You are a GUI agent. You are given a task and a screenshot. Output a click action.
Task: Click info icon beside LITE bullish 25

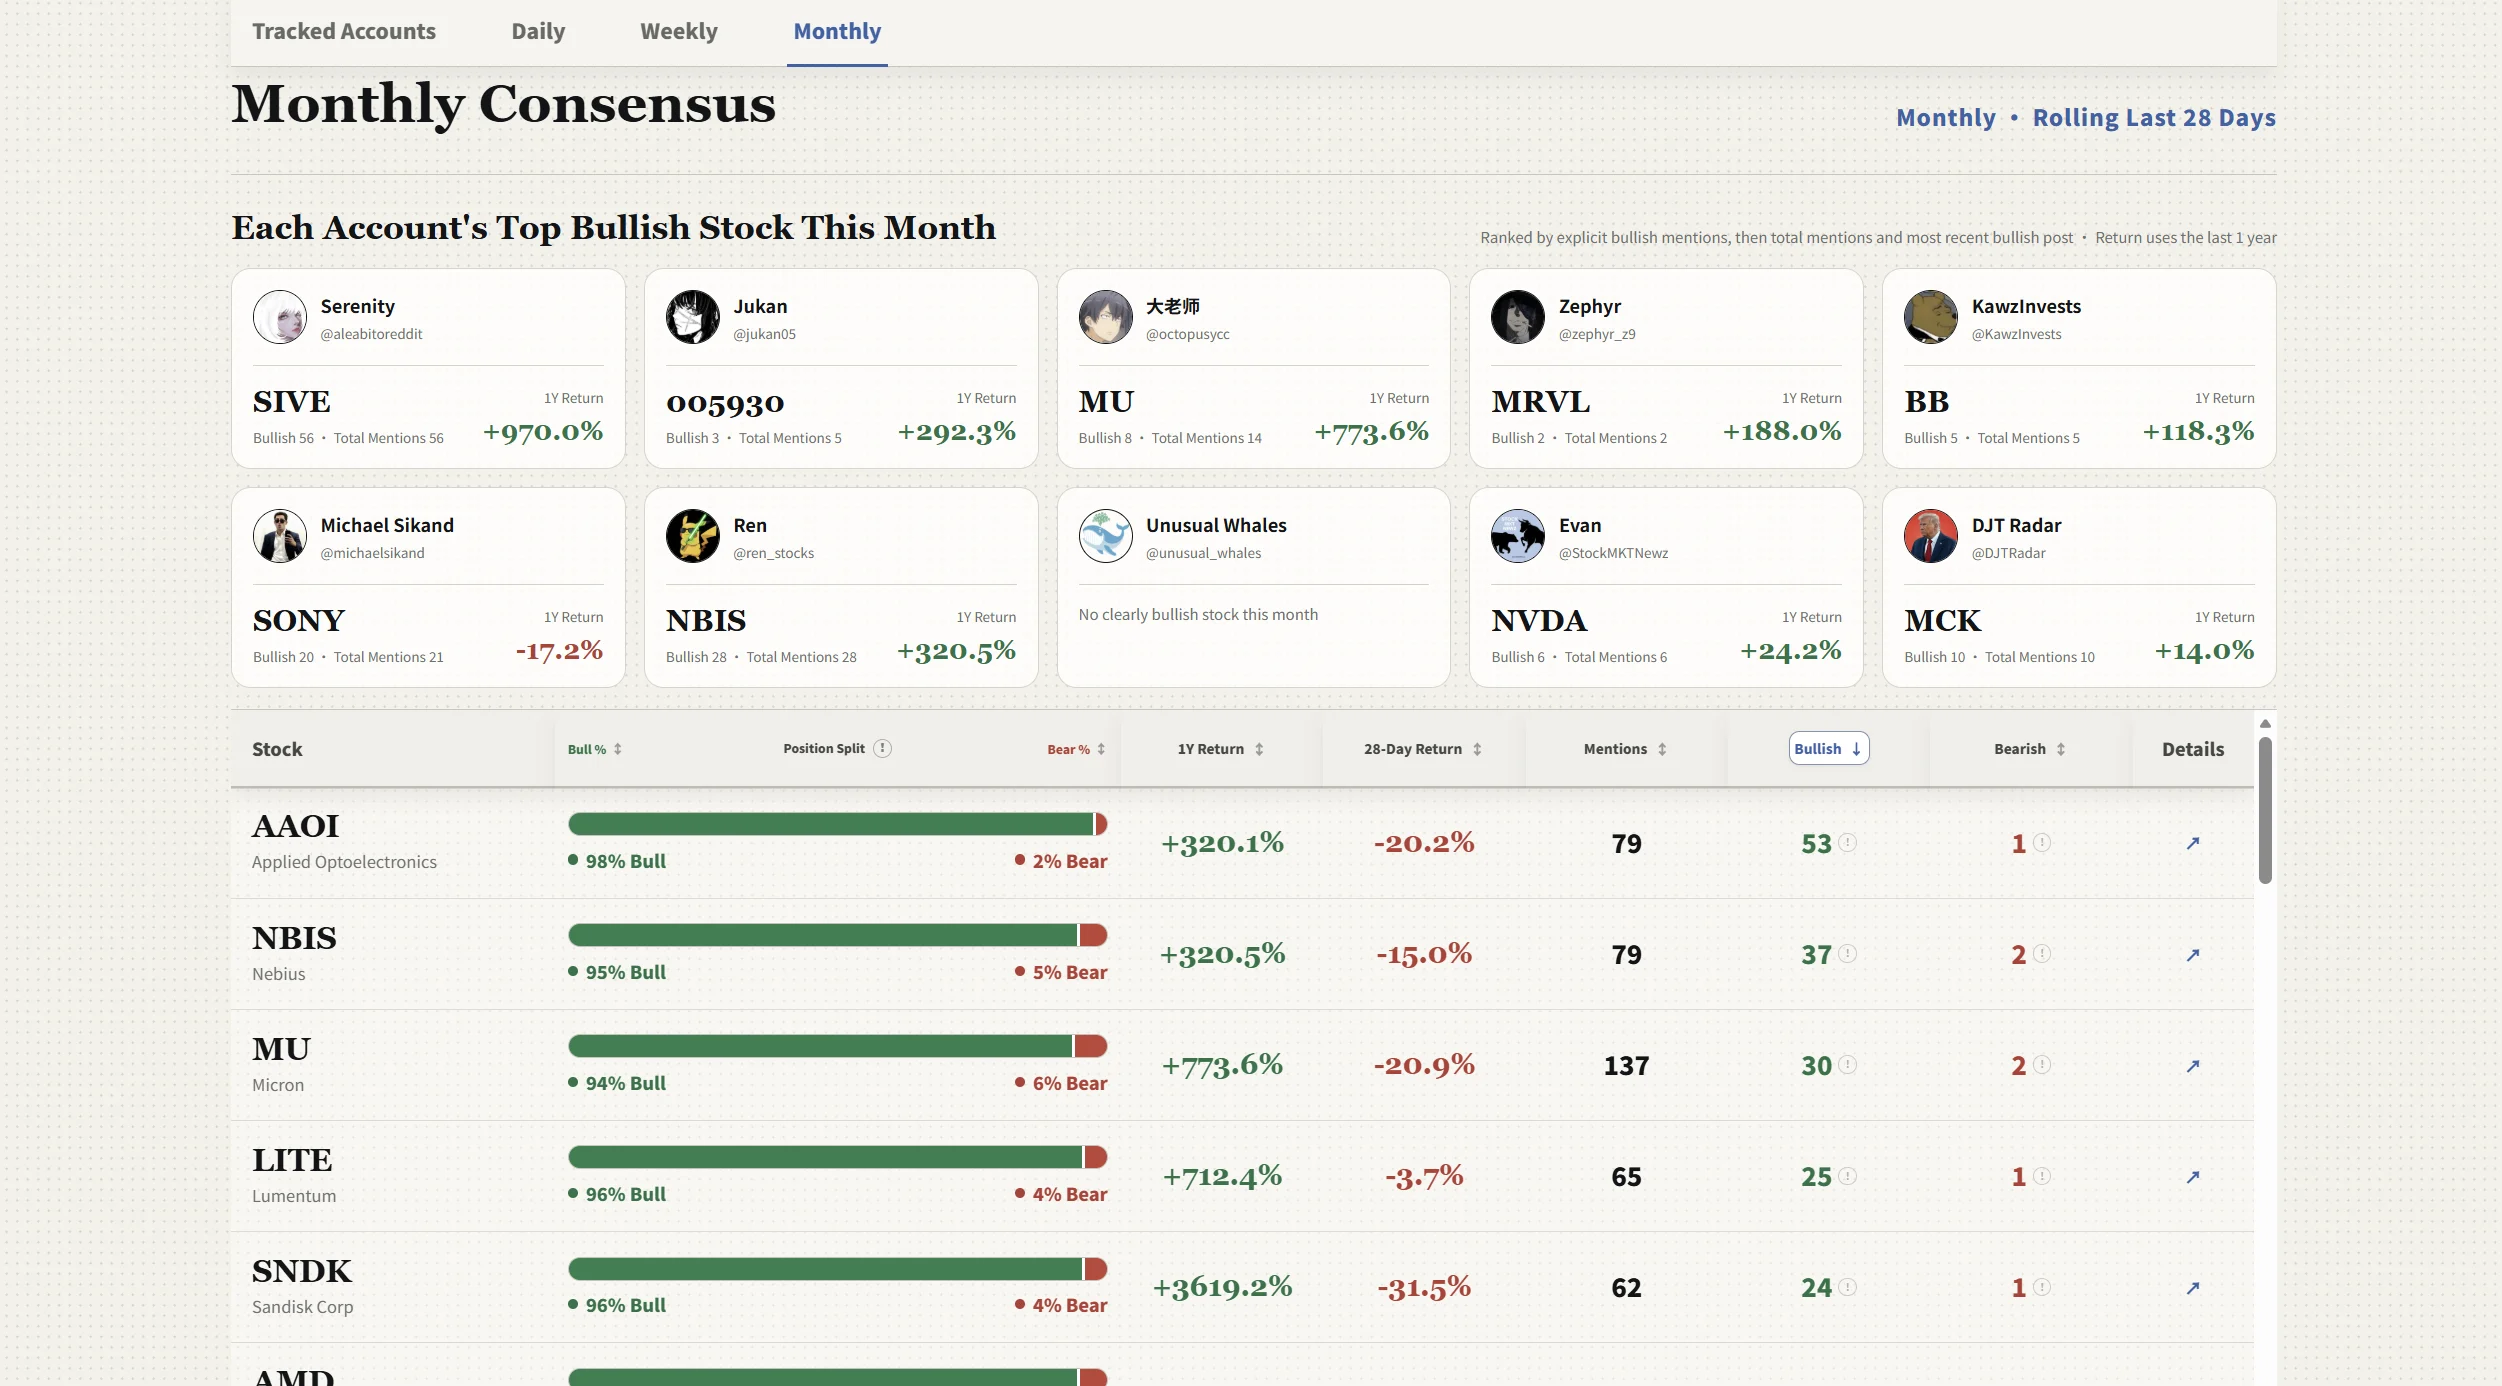[x=1848, y=1176]
